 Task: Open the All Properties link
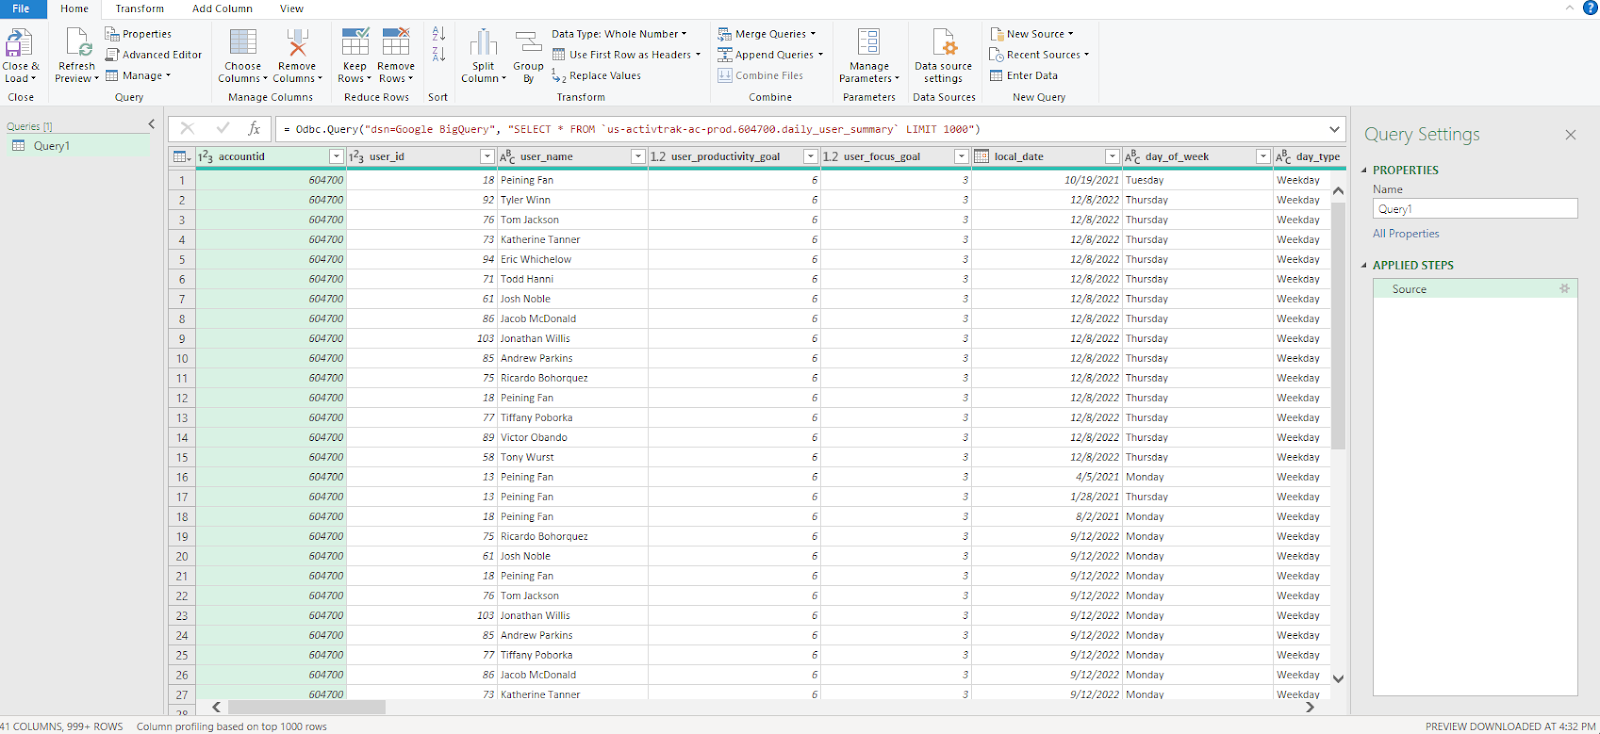(1406, 234)
